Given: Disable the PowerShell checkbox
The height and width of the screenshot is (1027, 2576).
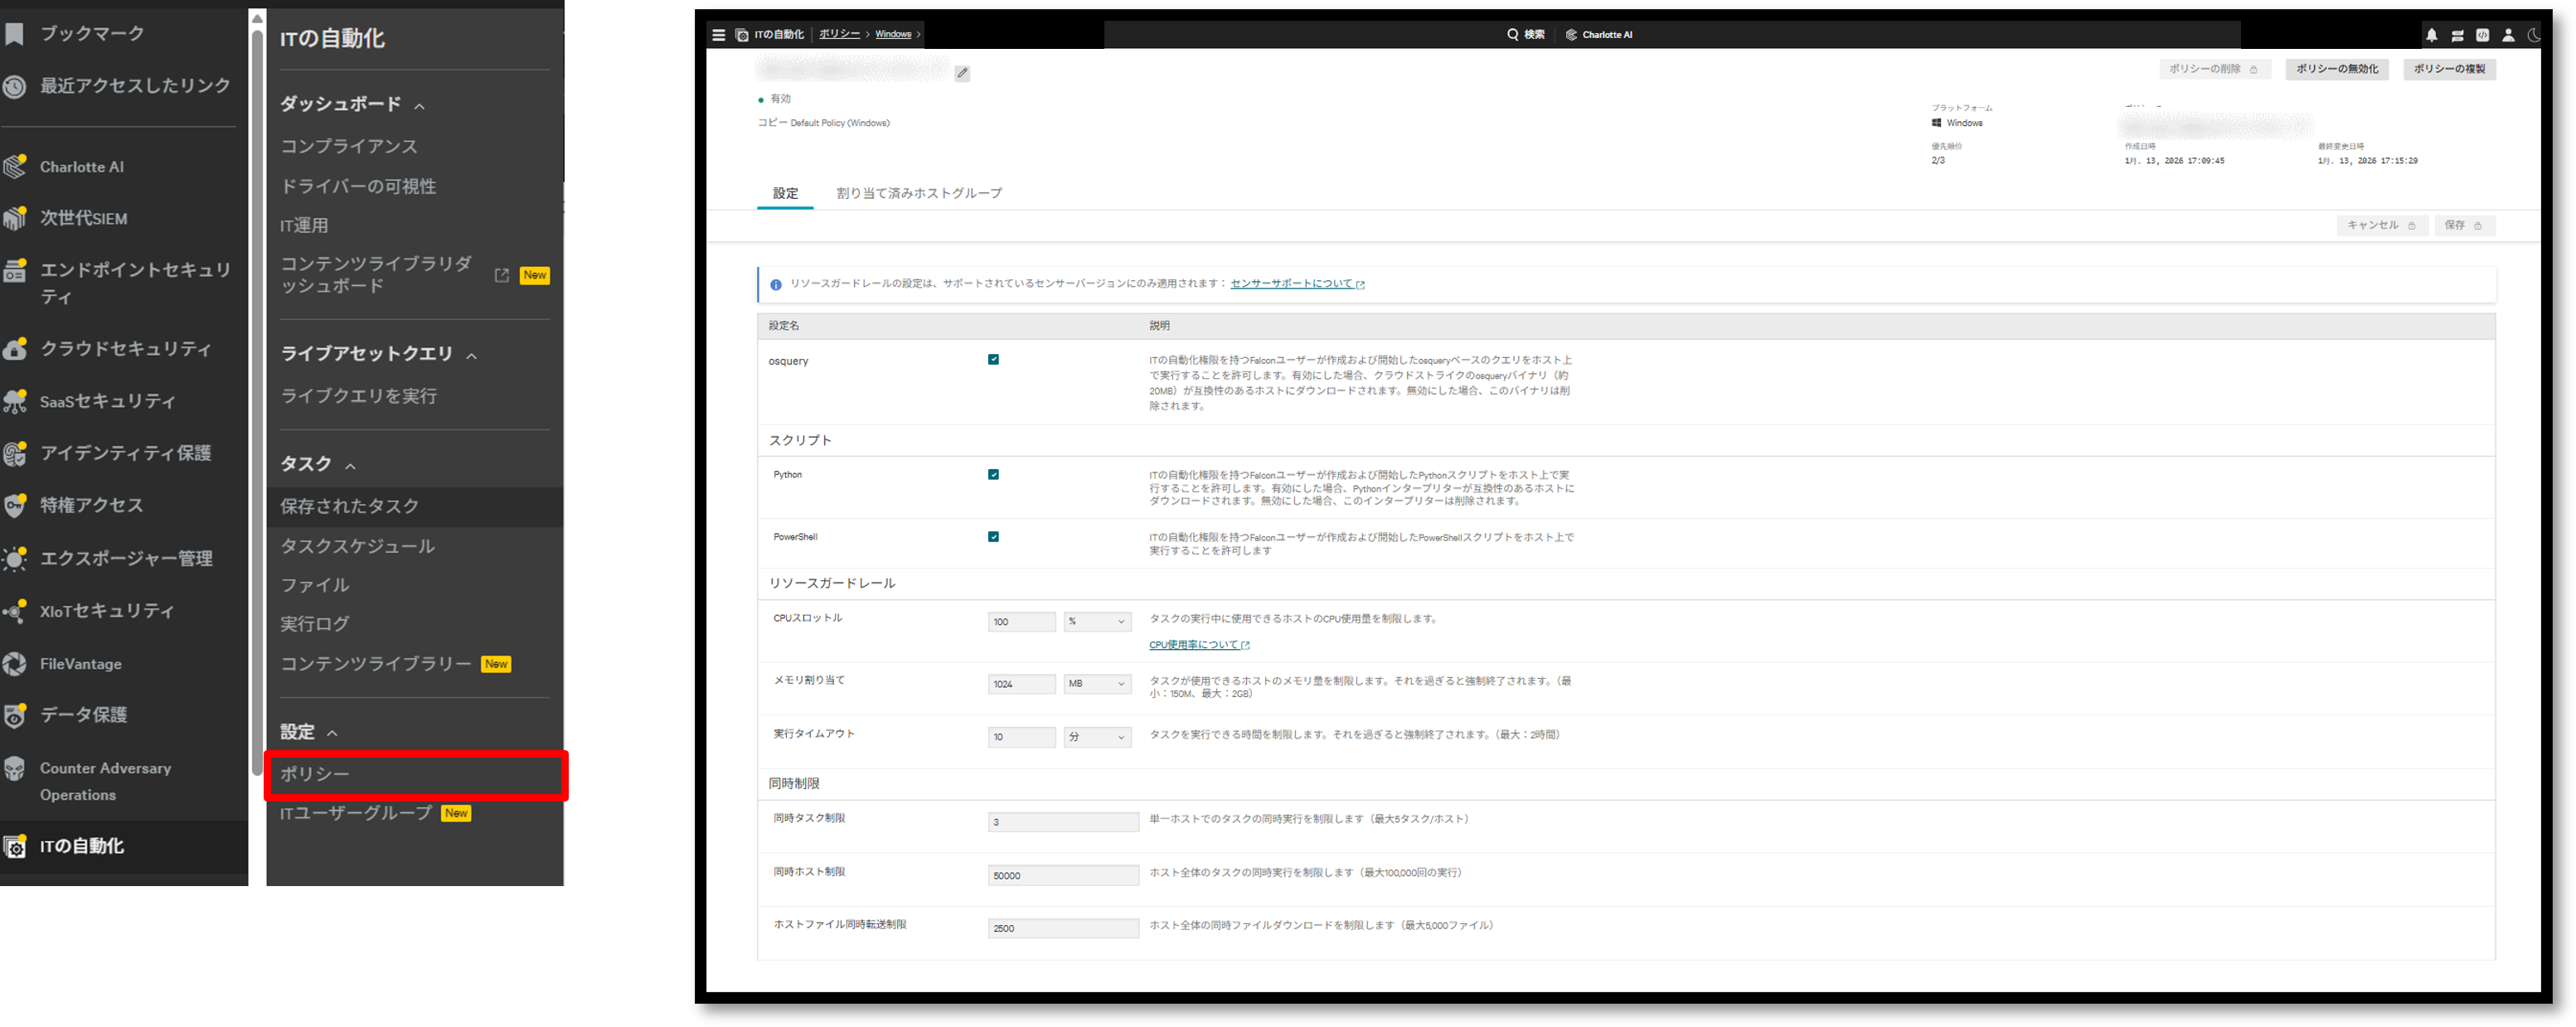Looking at the screenshot, I should tap(993, 537).
